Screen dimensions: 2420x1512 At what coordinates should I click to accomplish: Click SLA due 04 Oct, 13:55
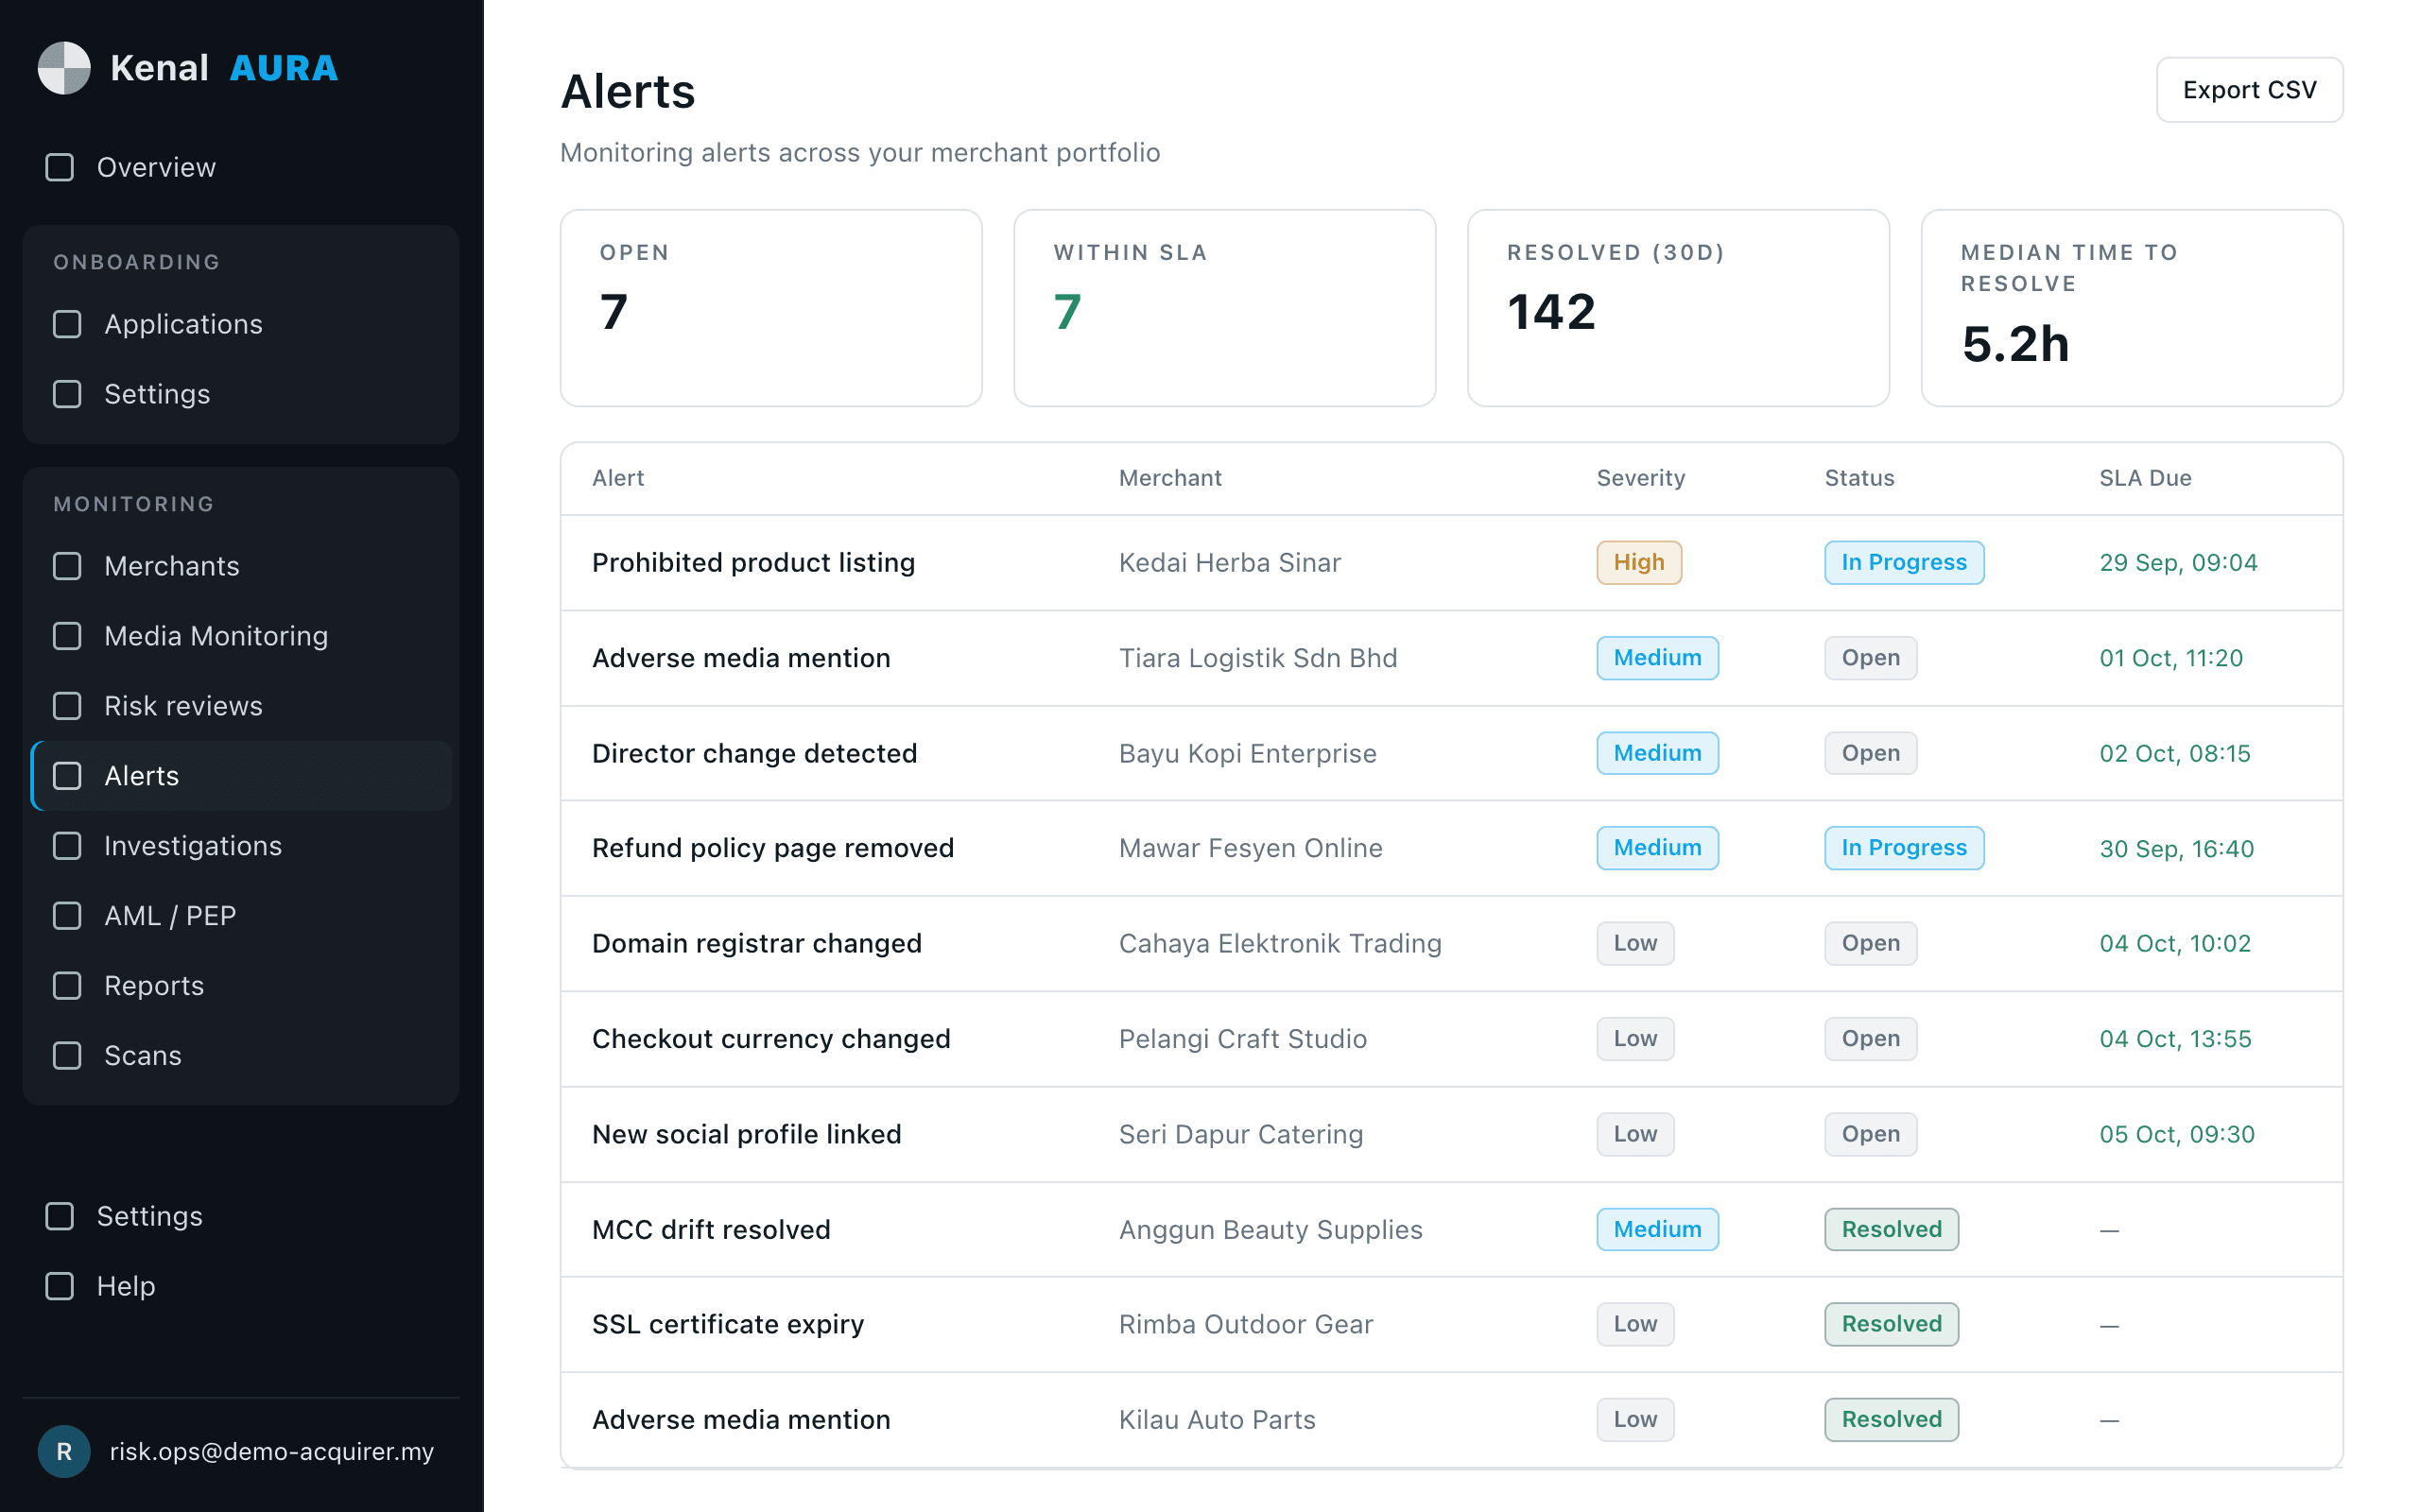pyautogui.click(x=2175, y=1039)
